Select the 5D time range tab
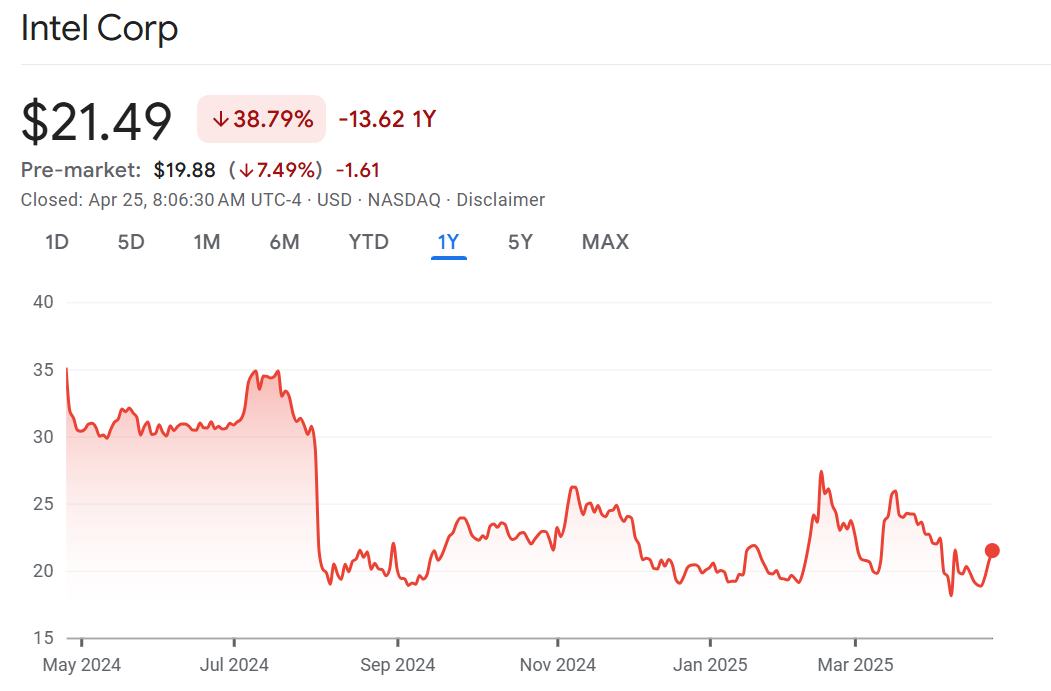This screenshot has height=691, width=1051. point(131,242)
